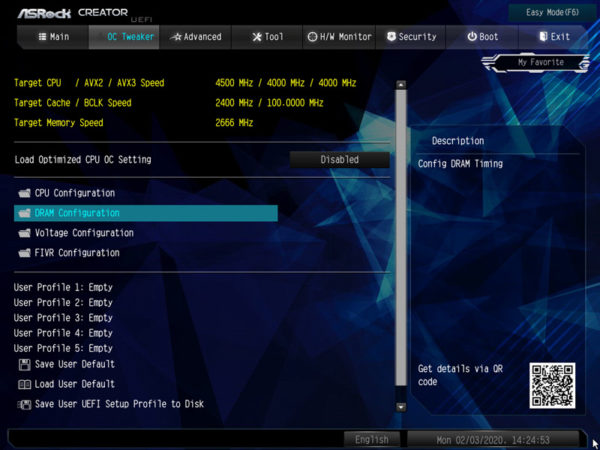
Task: Switch to the Advanced tab
Action: click(195, 37)
